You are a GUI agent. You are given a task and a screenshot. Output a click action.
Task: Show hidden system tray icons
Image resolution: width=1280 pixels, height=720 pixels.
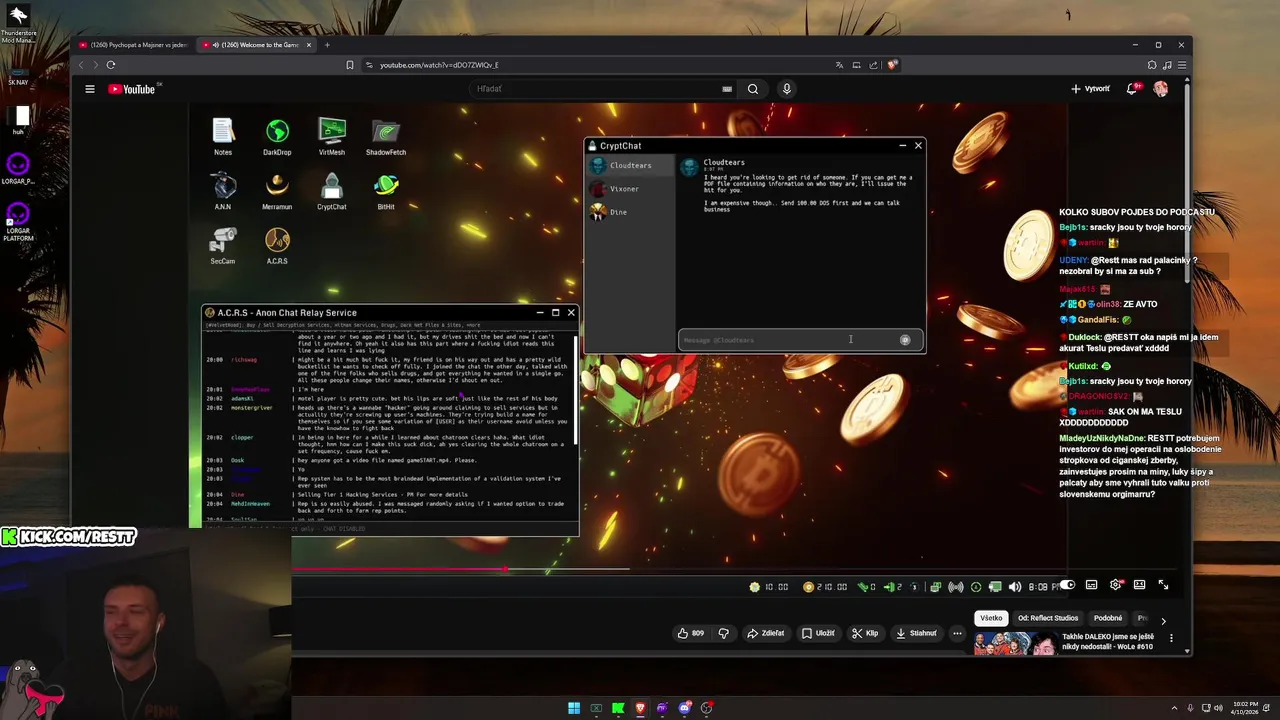tap(1174, 708)
